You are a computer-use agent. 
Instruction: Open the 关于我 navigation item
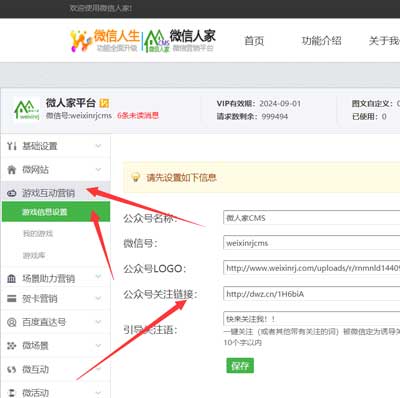click(x=384, y=41)
